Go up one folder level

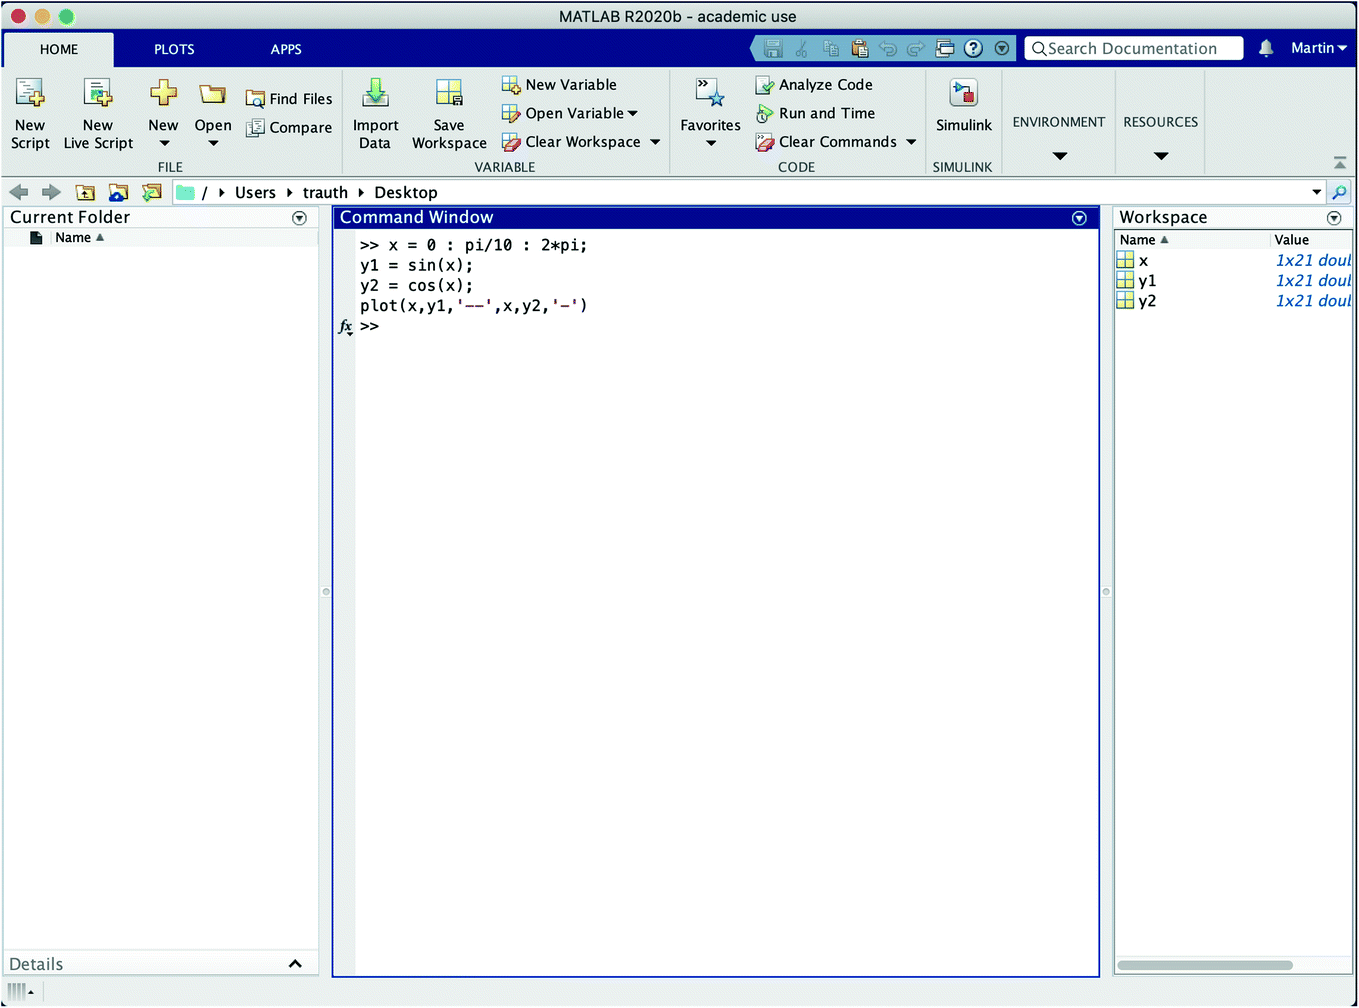[x=85, y=192]
